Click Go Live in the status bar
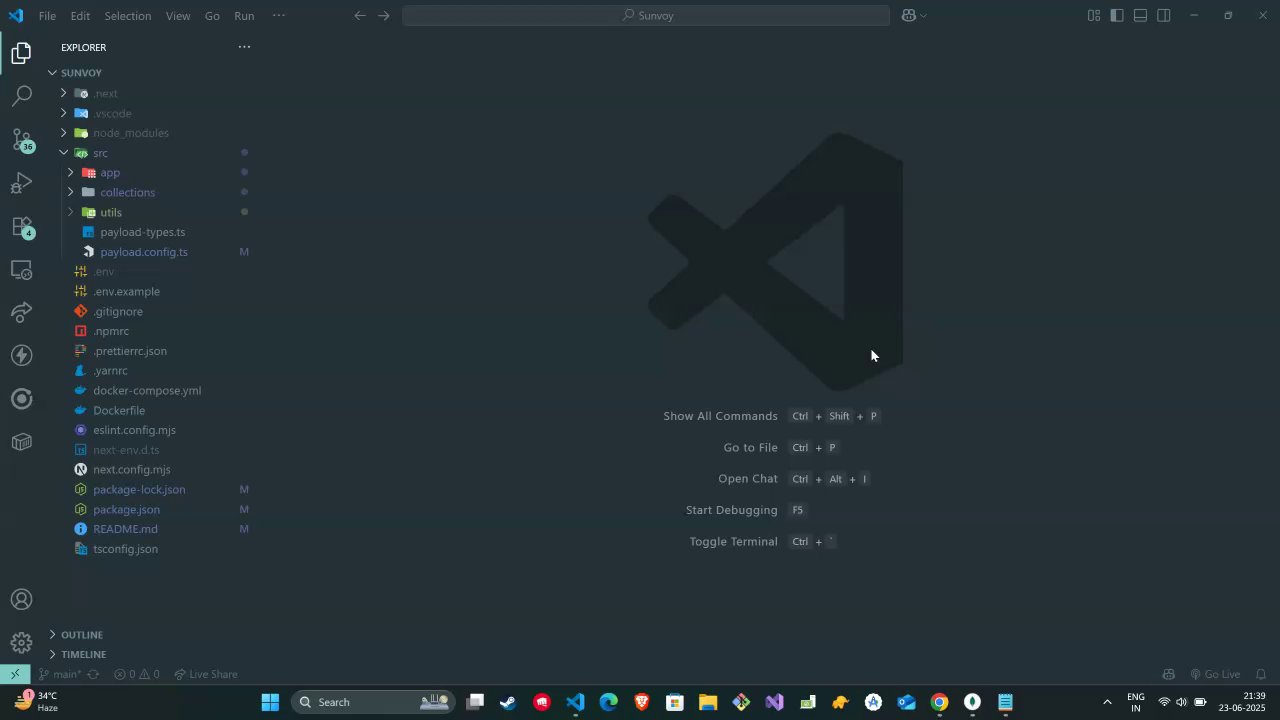Image resolution: width=1280 pixels, height=720 pixels. click(1215, 674)
